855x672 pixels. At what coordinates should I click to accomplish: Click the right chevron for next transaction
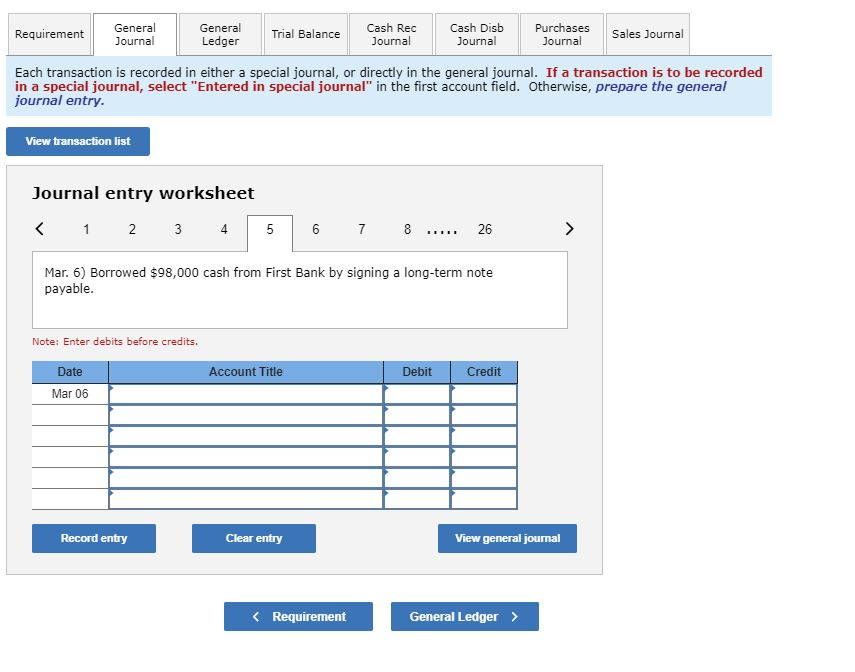point(569,229)
